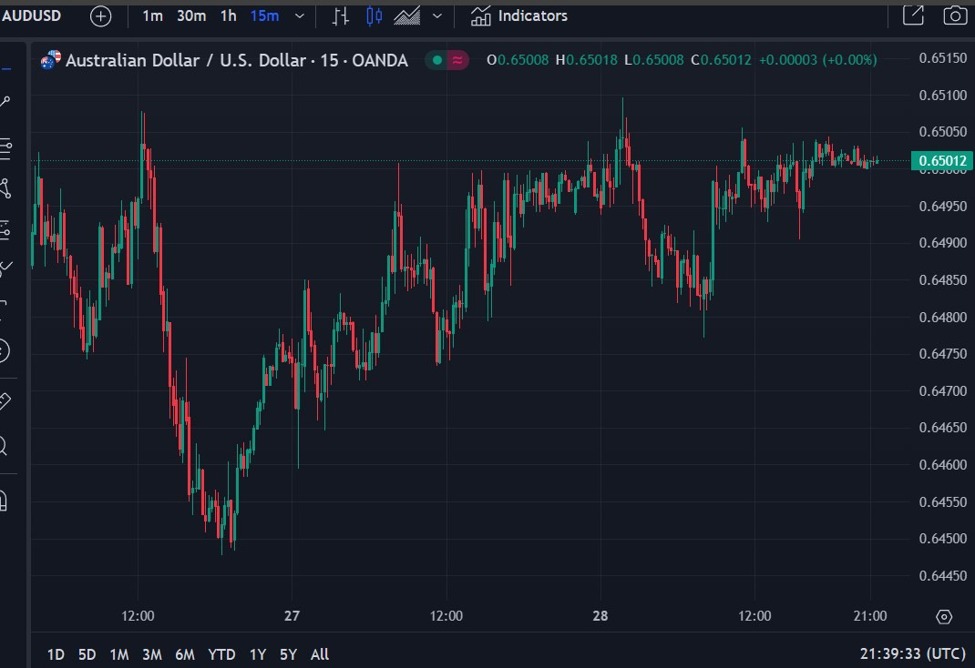Open the Indicators panel
Viewport: 975px width, 668px height.
point(520,16)
